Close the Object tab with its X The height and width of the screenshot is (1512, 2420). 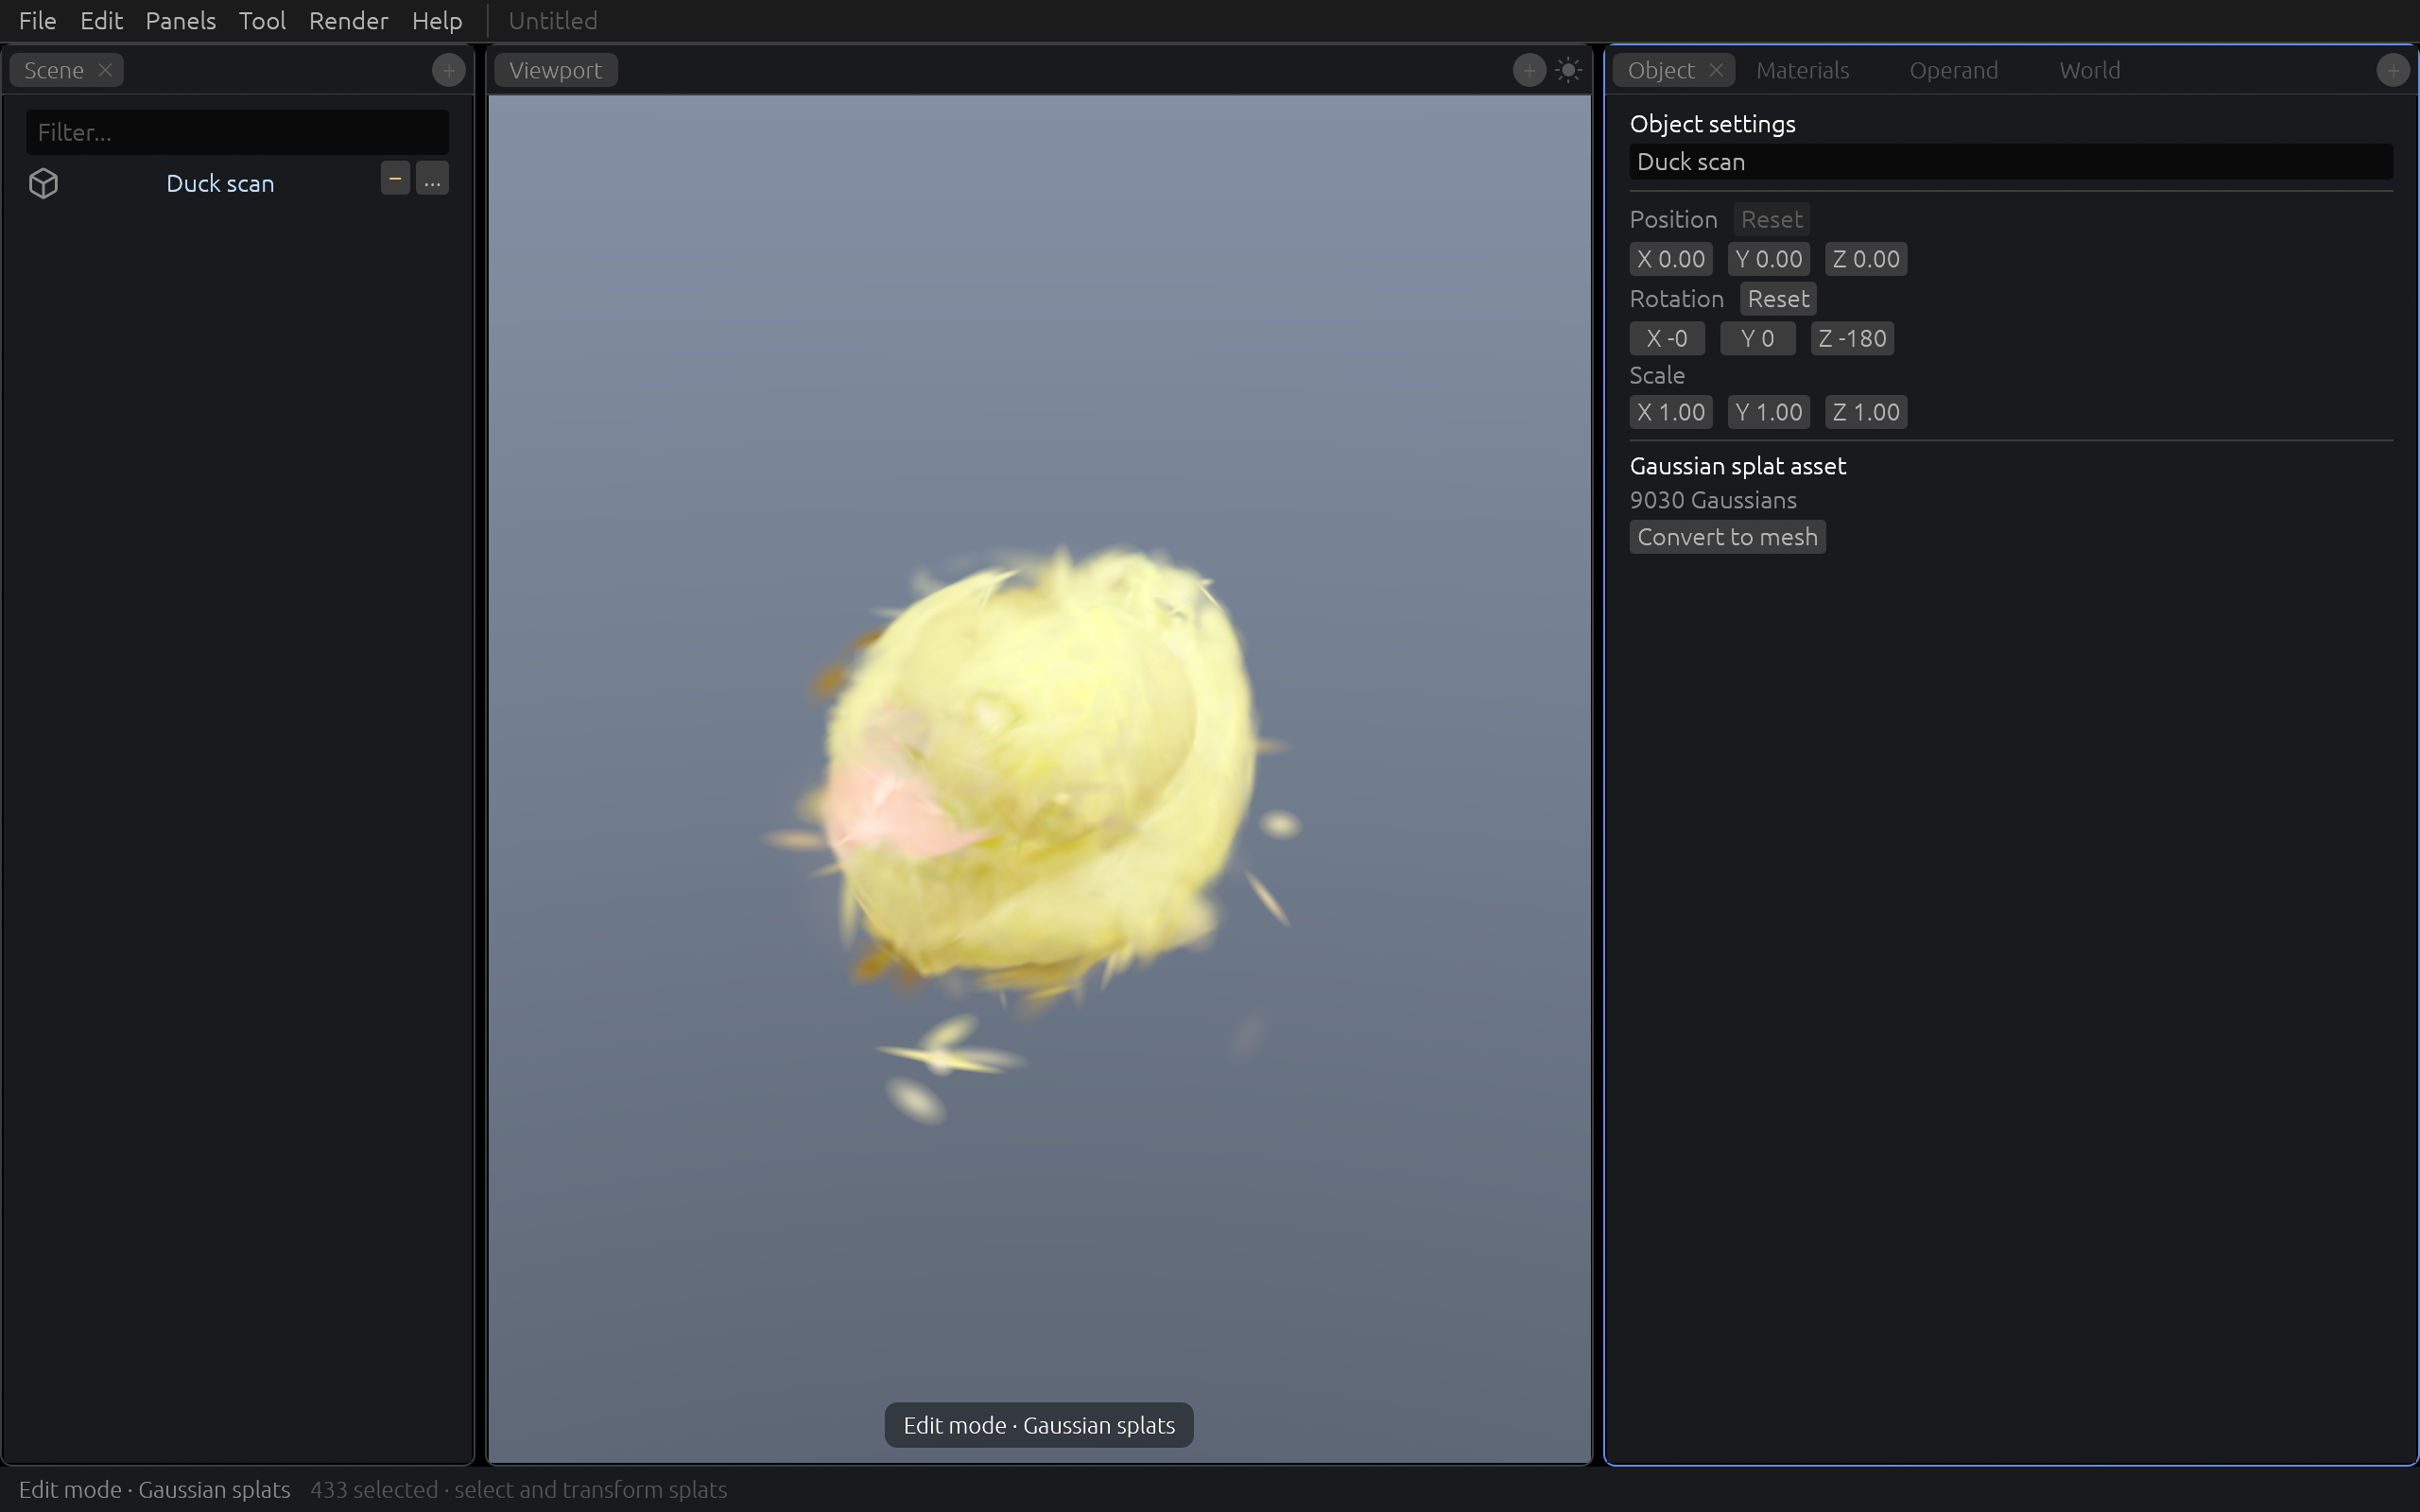[x=1716, y=70]
